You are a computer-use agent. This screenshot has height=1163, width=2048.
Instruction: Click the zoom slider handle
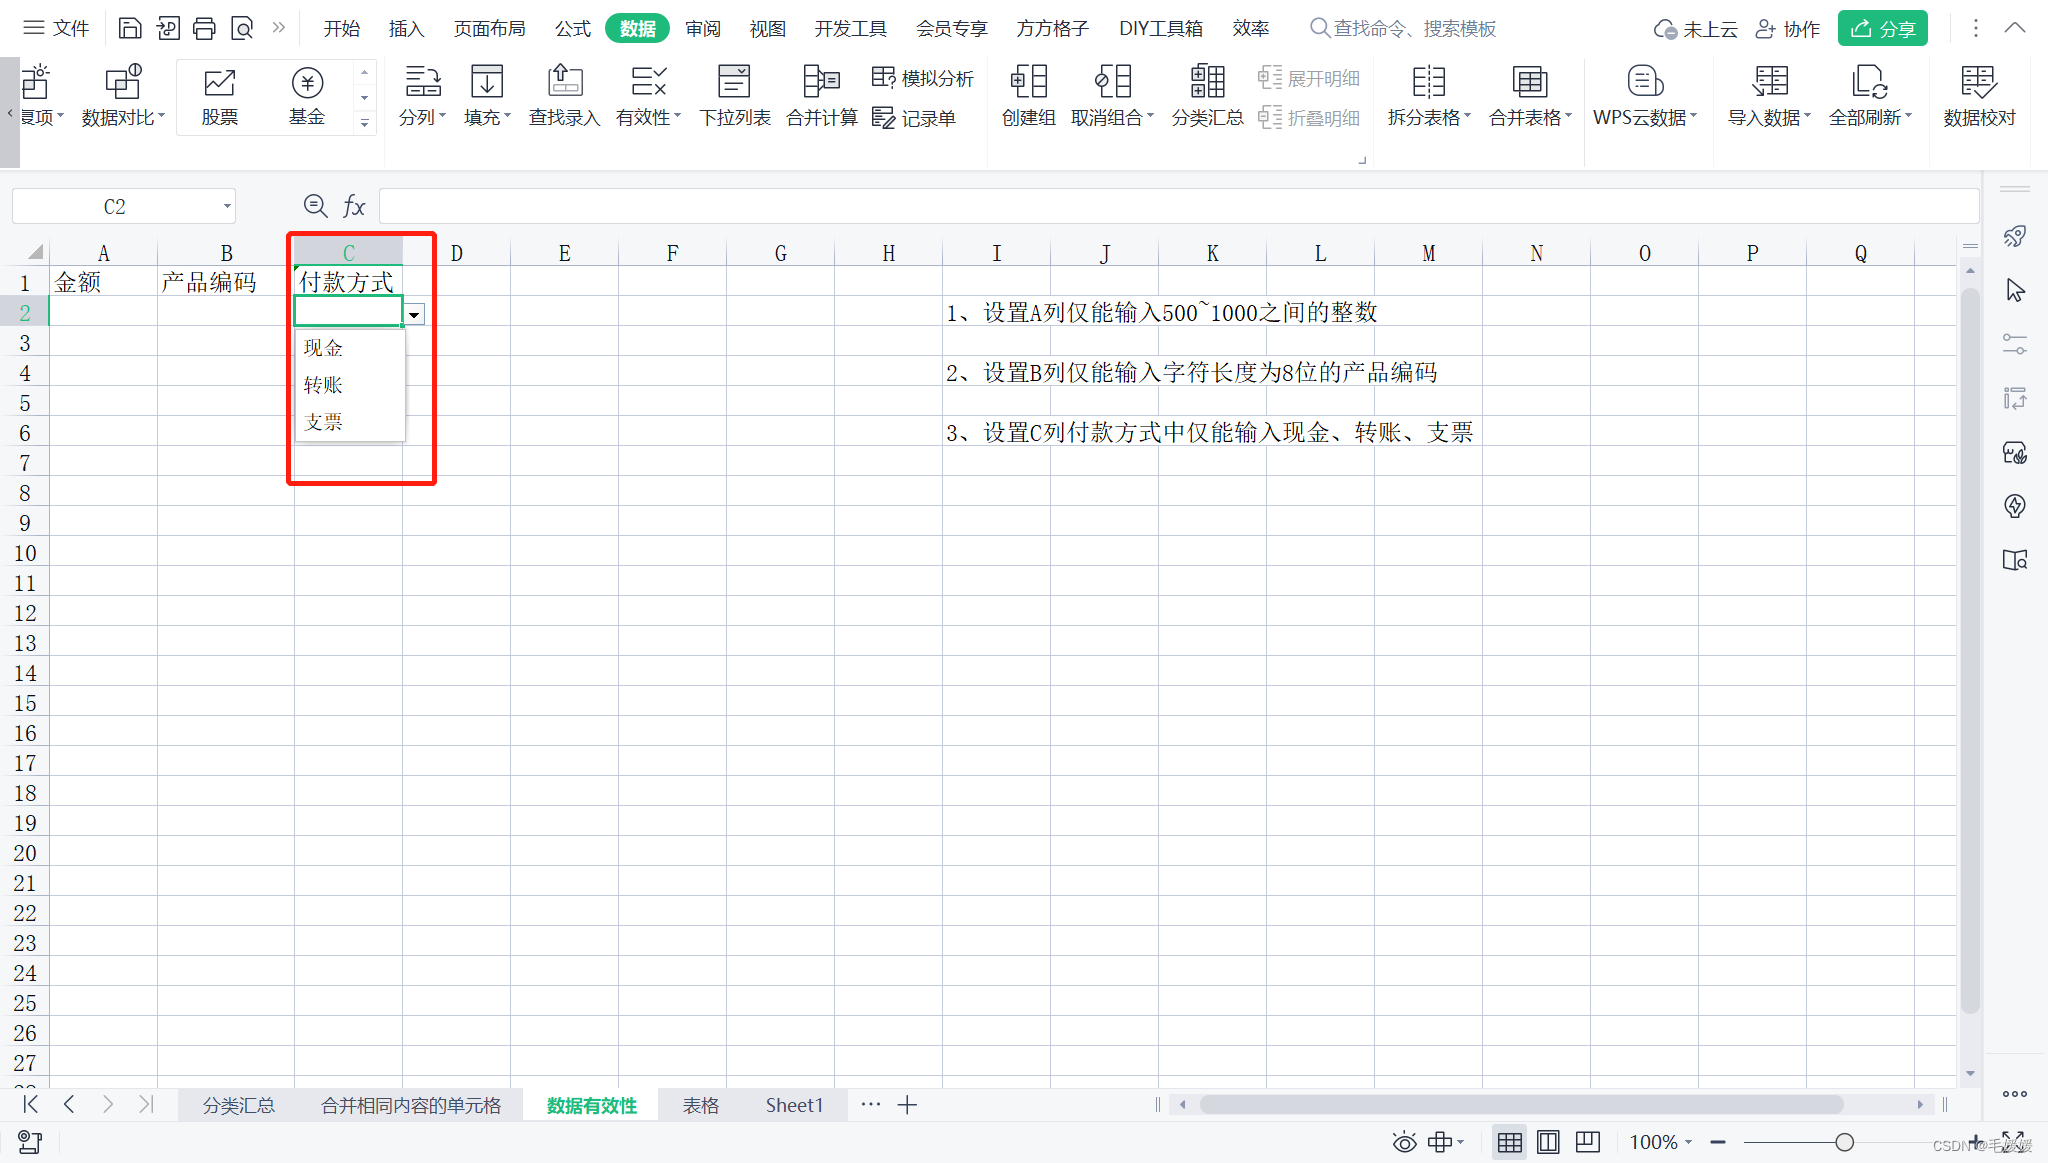1844,1142
